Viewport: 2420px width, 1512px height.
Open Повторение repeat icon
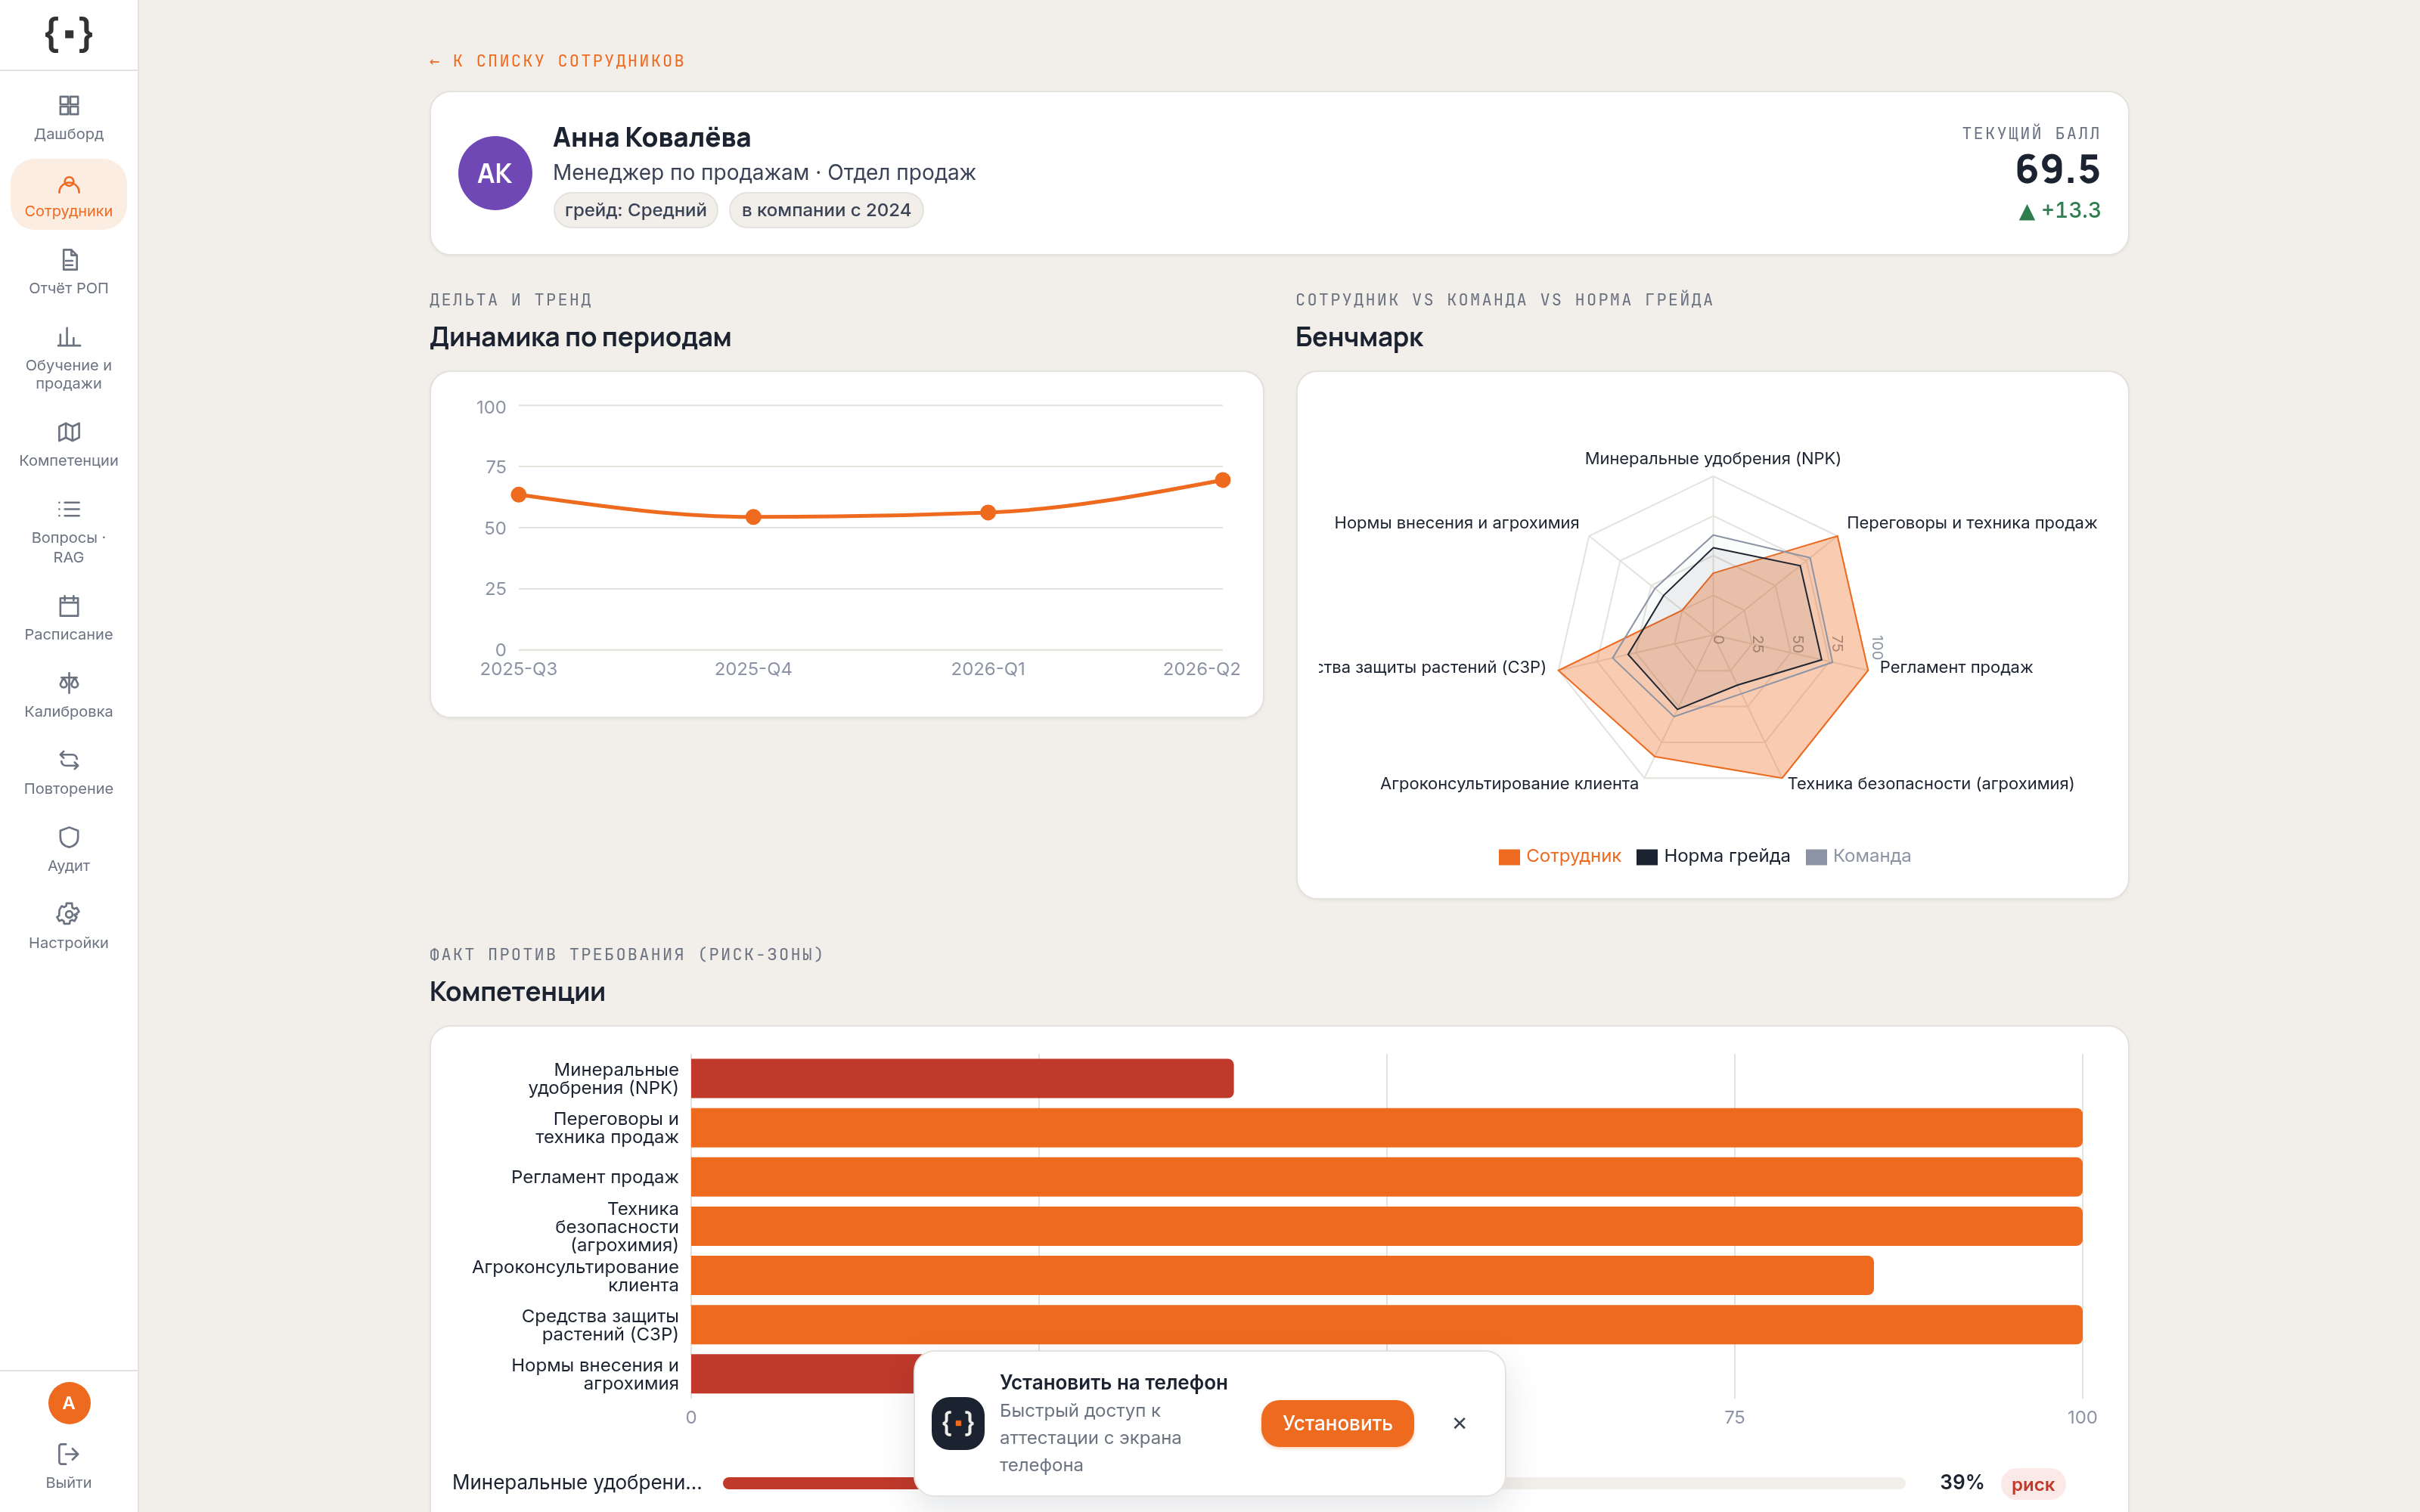68,760
